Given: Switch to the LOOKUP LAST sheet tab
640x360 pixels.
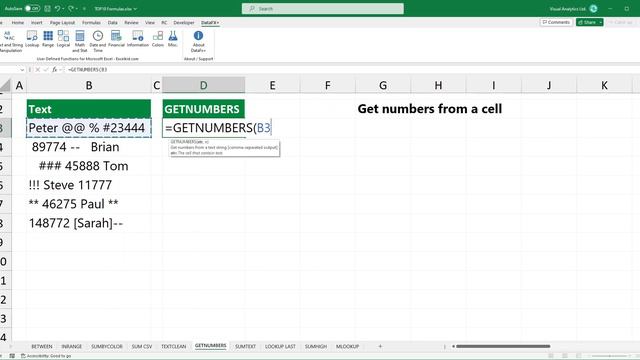Looking at the screenshot, I should pyautogui.click(x=280, y=346).
